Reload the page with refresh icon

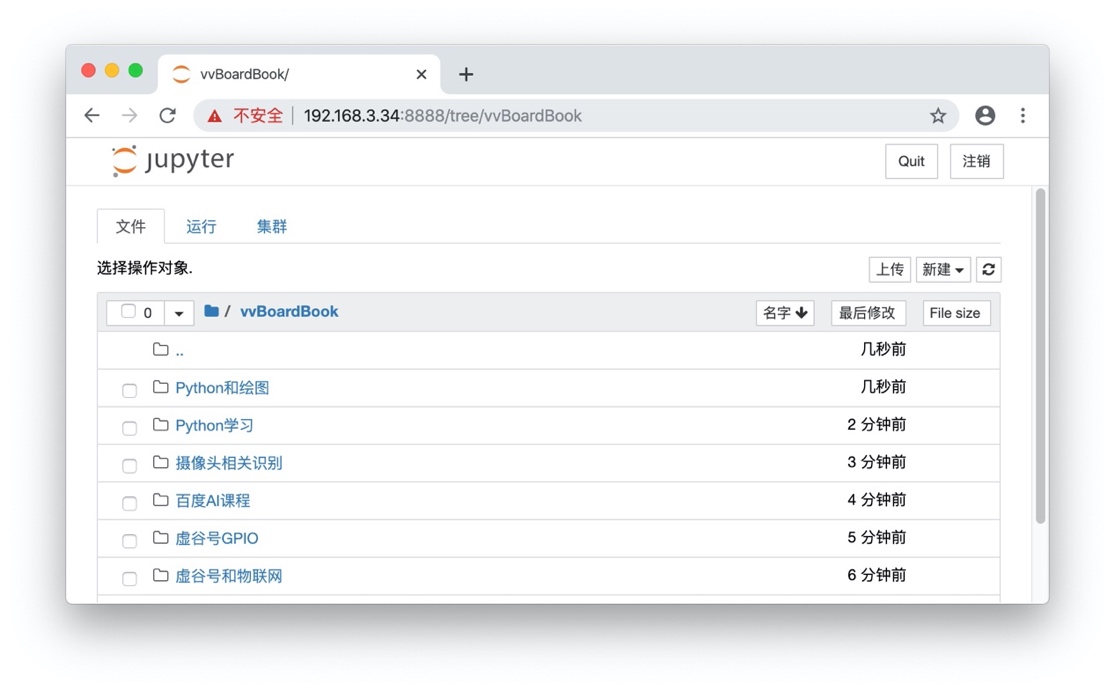click(x=167, y=115)
